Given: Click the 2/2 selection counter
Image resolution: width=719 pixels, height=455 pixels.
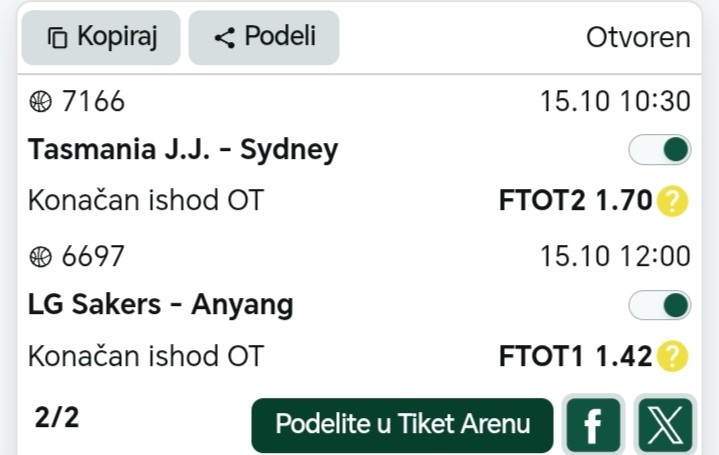Looking at the screenshot, I should point(56,418).
